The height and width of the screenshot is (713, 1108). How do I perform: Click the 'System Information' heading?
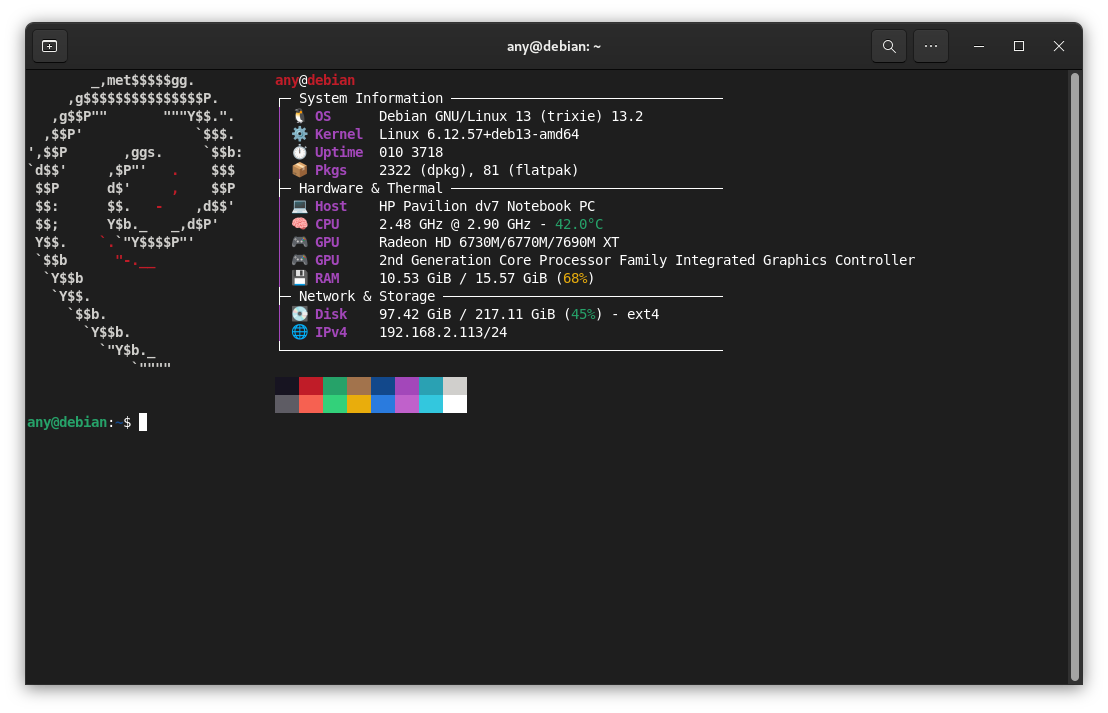pos(371,99)
